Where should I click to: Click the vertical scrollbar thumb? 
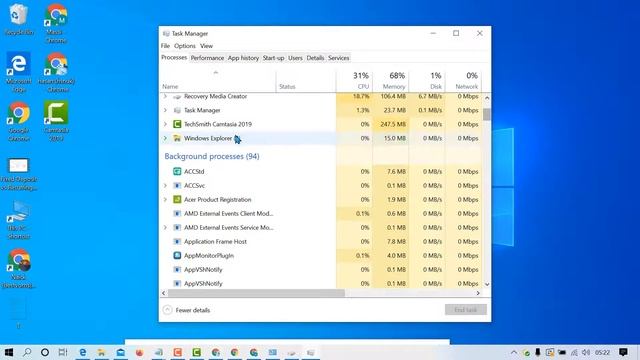(x=487, y=114)
